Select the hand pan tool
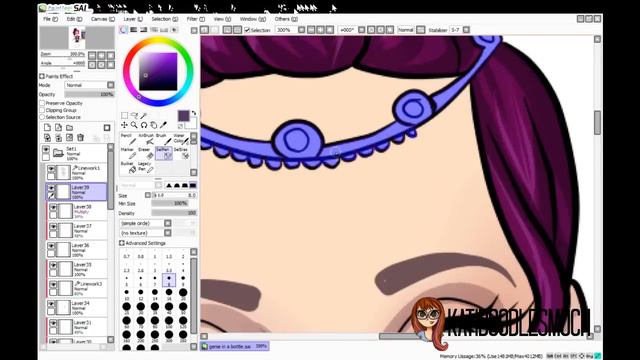Screen dimensions: 640x360 (153, 125)
